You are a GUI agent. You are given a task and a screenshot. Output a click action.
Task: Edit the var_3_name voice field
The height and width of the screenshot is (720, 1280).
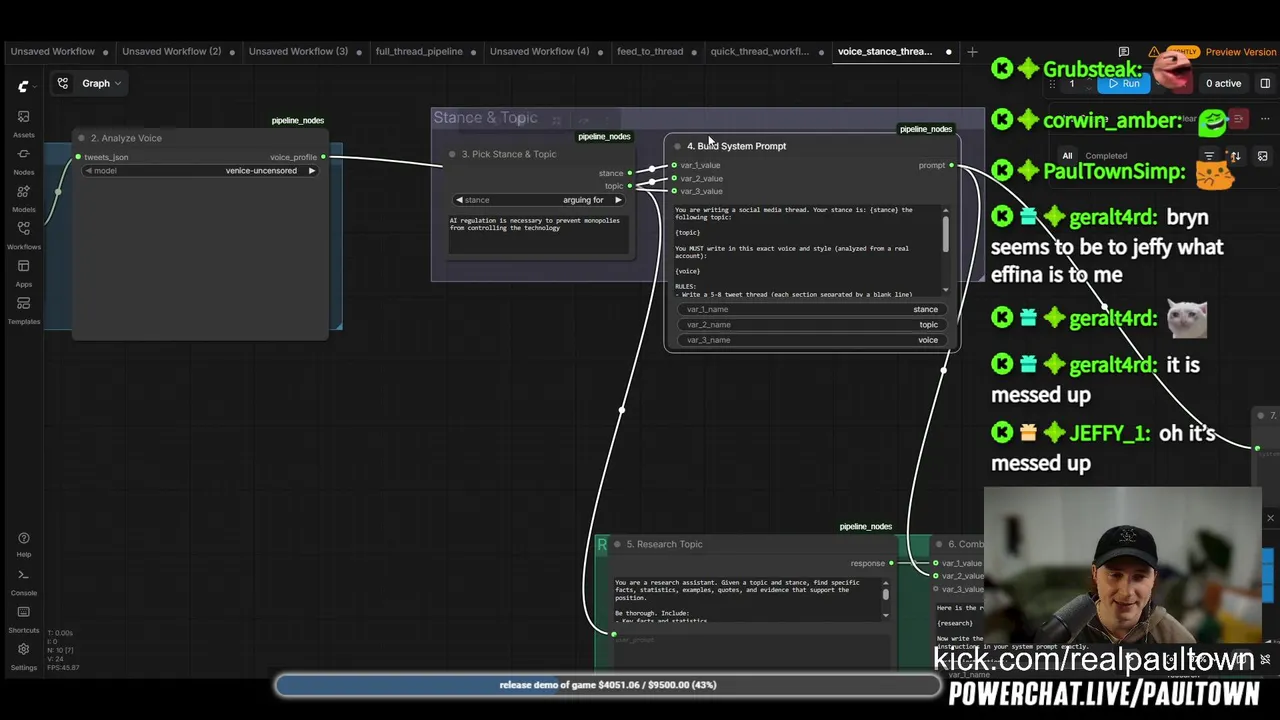pos(810,340)
